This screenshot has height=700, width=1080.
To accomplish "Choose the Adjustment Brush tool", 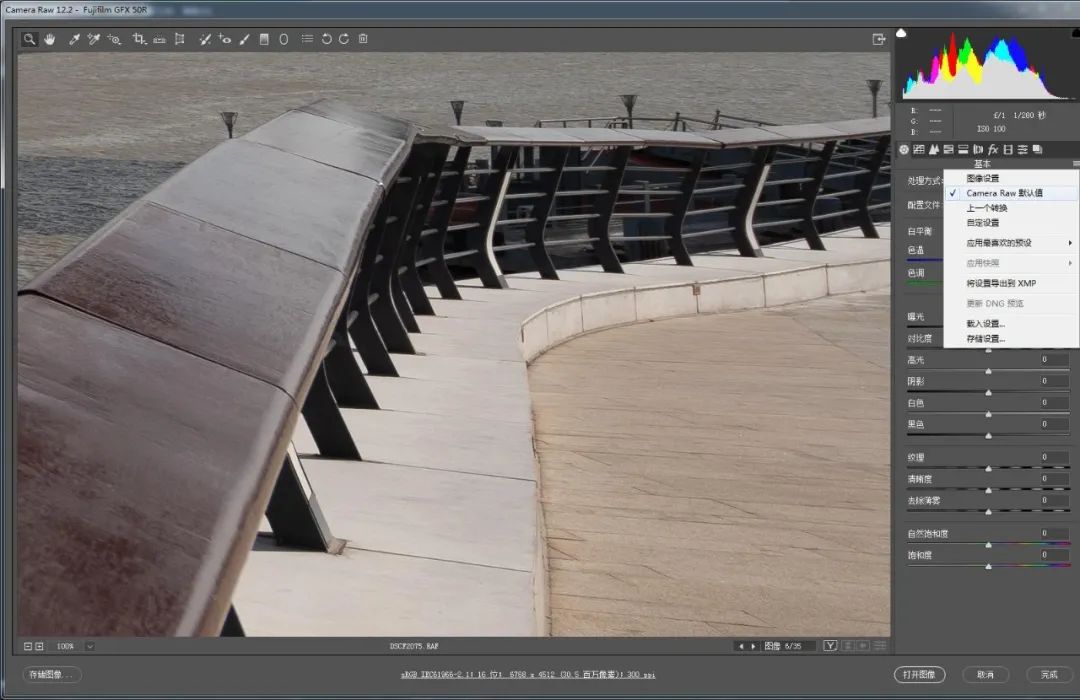I will coord(244,39).
